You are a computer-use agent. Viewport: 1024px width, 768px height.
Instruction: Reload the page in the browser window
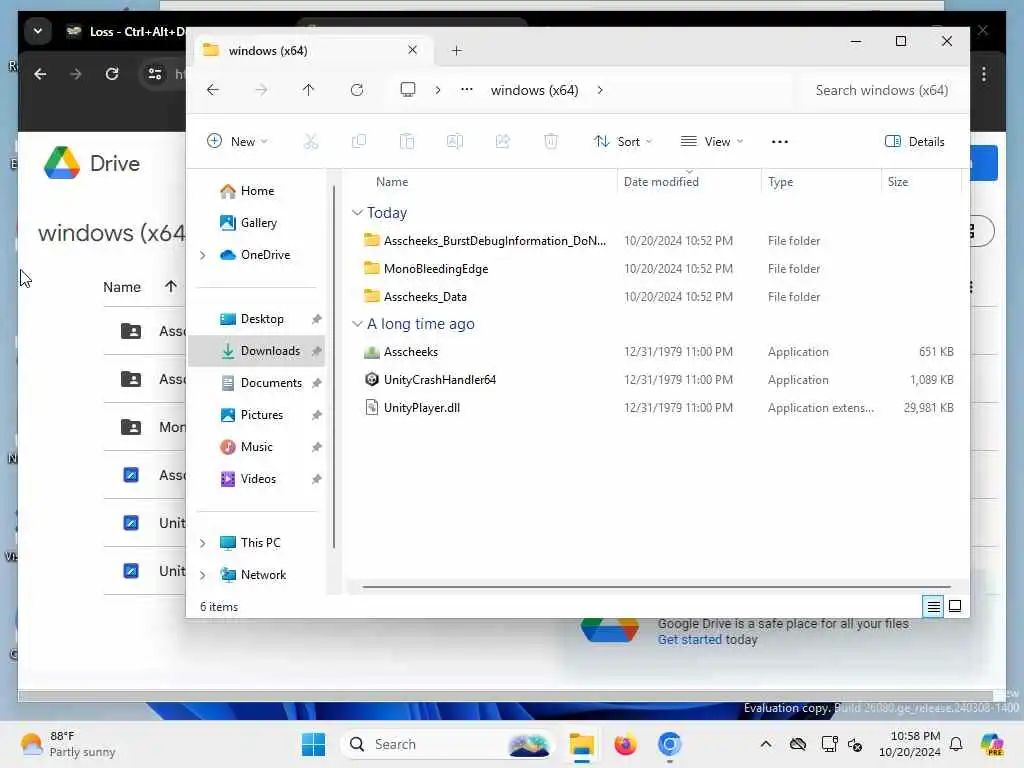(112, 74)
